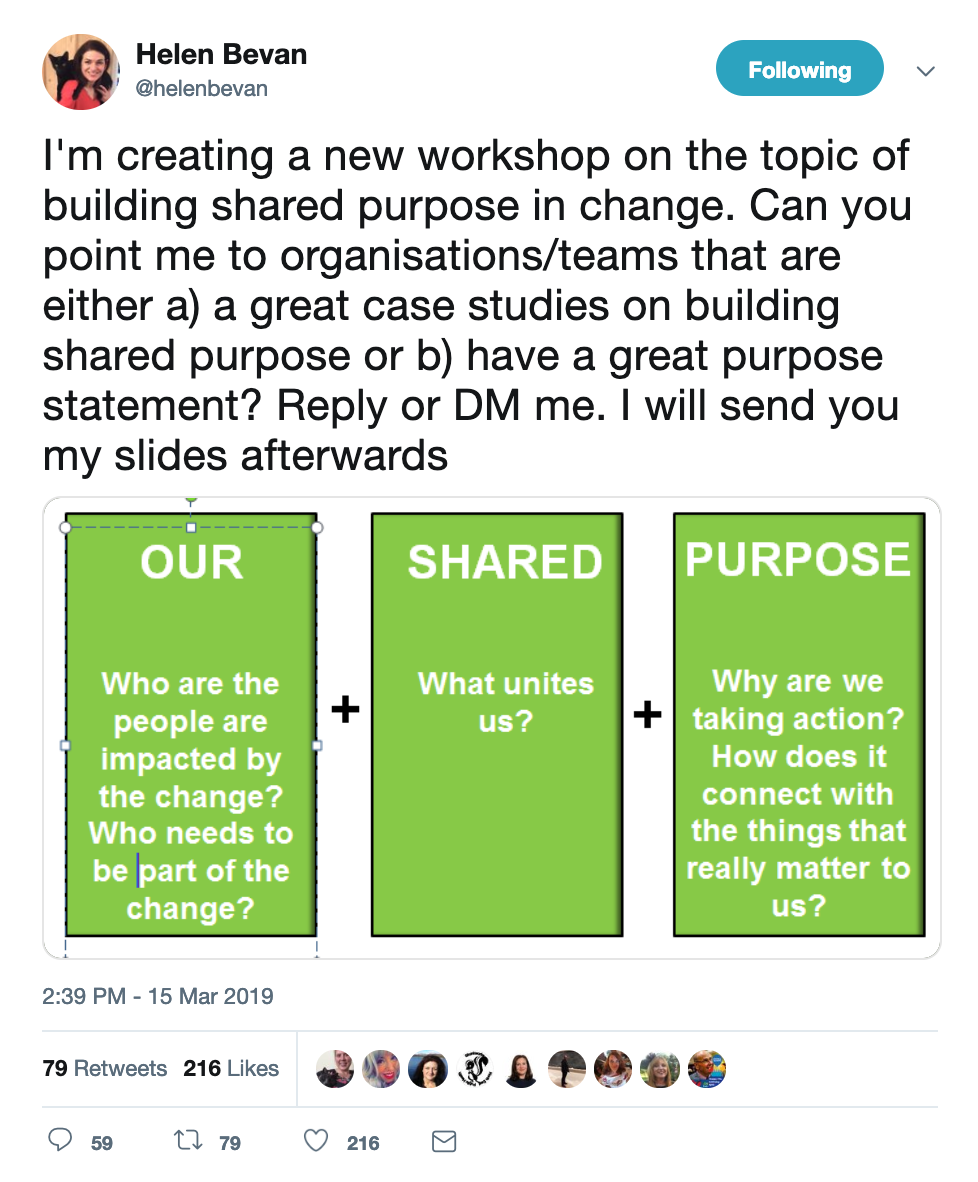
Task: Click the liker avatar of woman in black top
Action: [x=521, y=1068]
